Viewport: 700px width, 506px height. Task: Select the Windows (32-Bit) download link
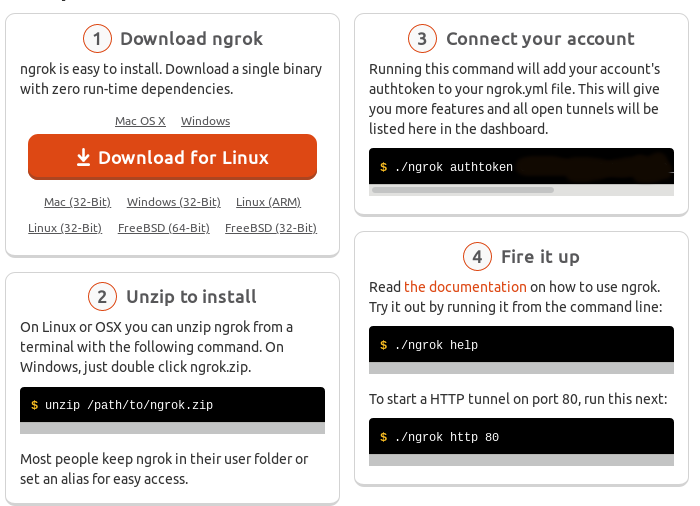(x=173, y=202)
